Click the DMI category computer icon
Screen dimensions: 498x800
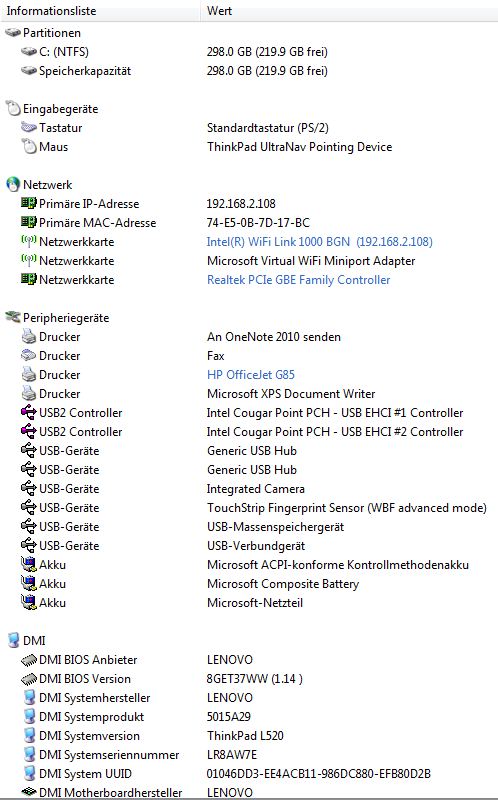click(13, 640)
